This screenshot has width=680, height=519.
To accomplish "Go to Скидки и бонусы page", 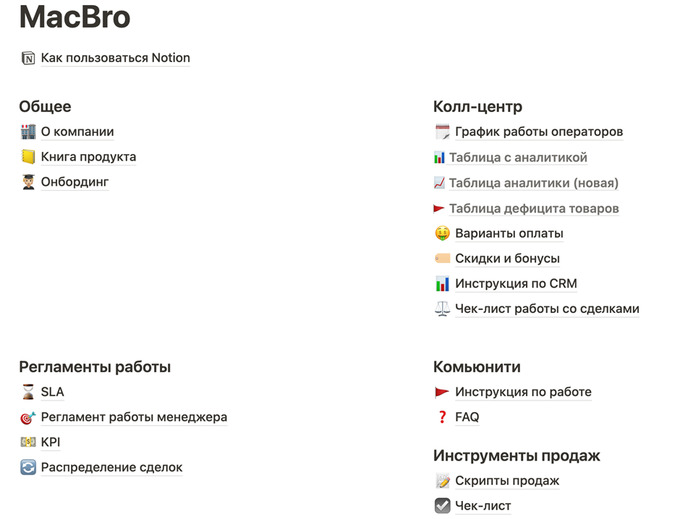I will (x=507, y=258).
